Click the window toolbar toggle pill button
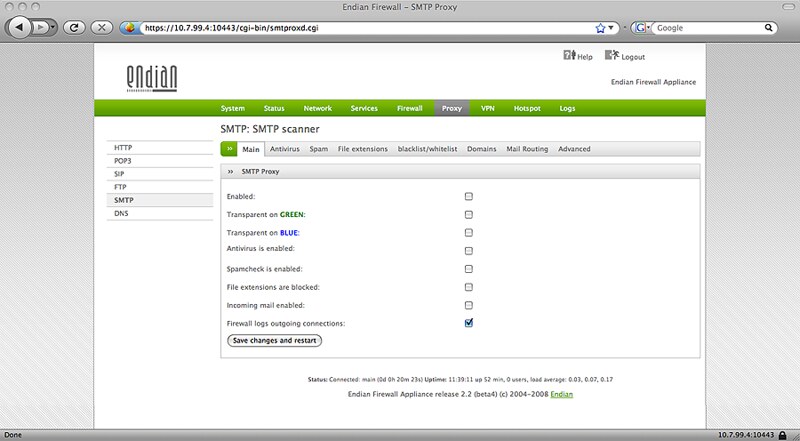This screenshot has height=441, width=800. (x=788, y=7)
